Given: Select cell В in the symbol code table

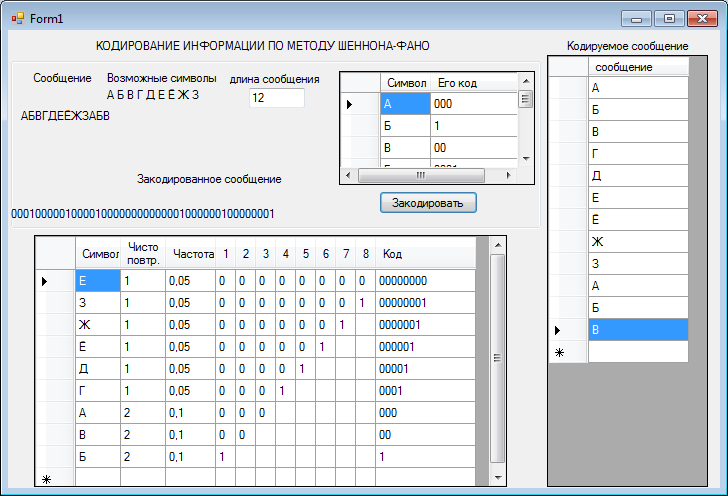Looking at the screenshot, I should click(x=405, y=148).
